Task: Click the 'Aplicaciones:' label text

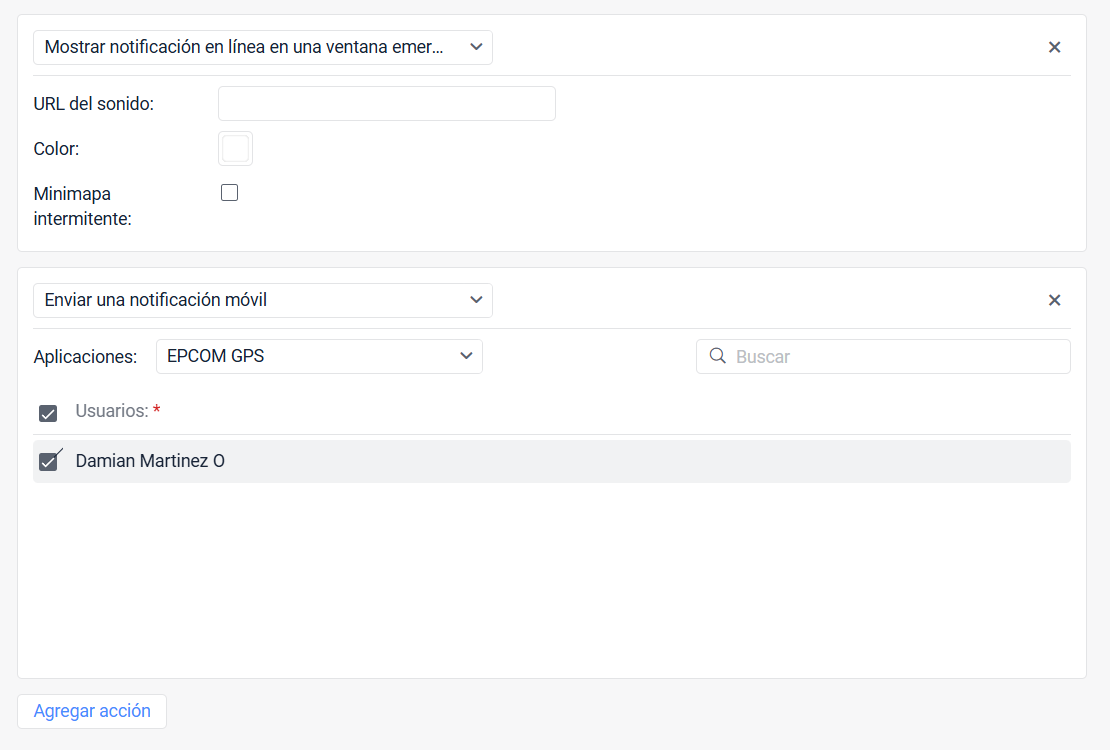Action: [85, 357]
